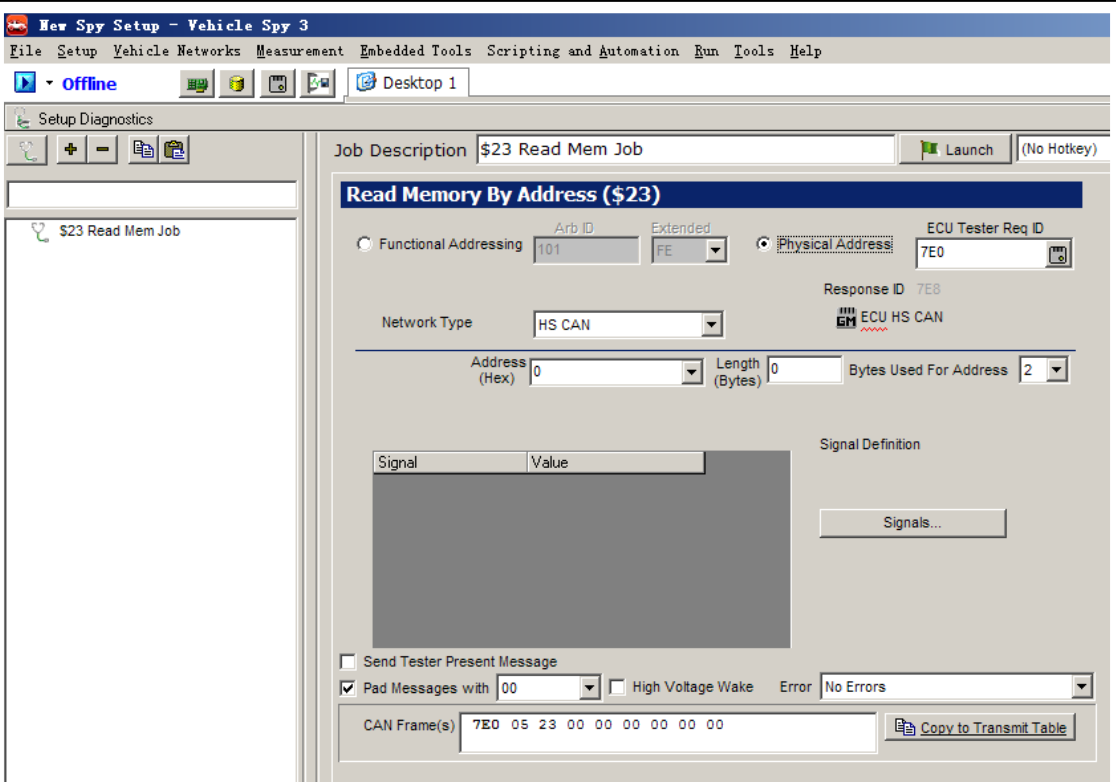Enable Send Tester Present Message checkbox
Screen dimensions: 1116x782
[x=348, y=662]
